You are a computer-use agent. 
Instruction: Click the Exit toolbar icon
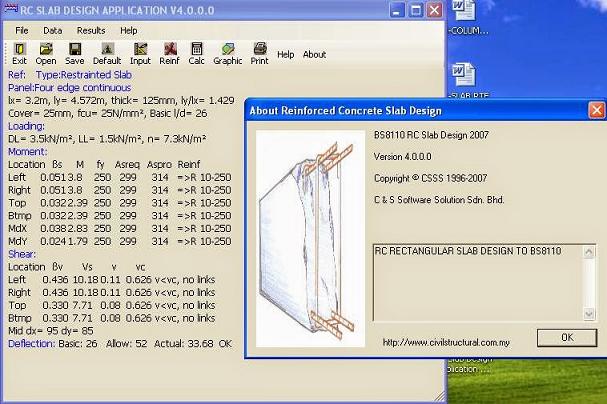pyautogui.click(x=19, y=53)
